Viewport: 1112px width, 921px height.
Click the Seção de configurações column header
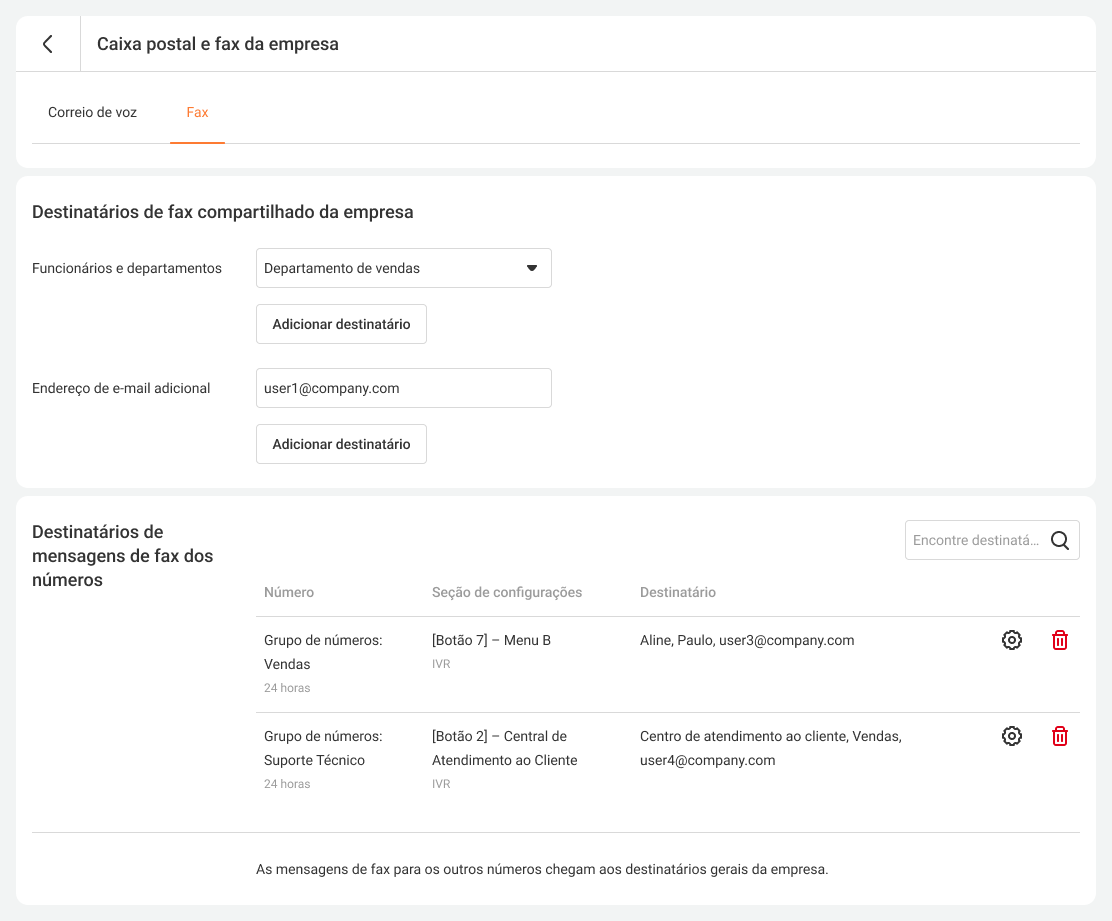coord(506,592)
